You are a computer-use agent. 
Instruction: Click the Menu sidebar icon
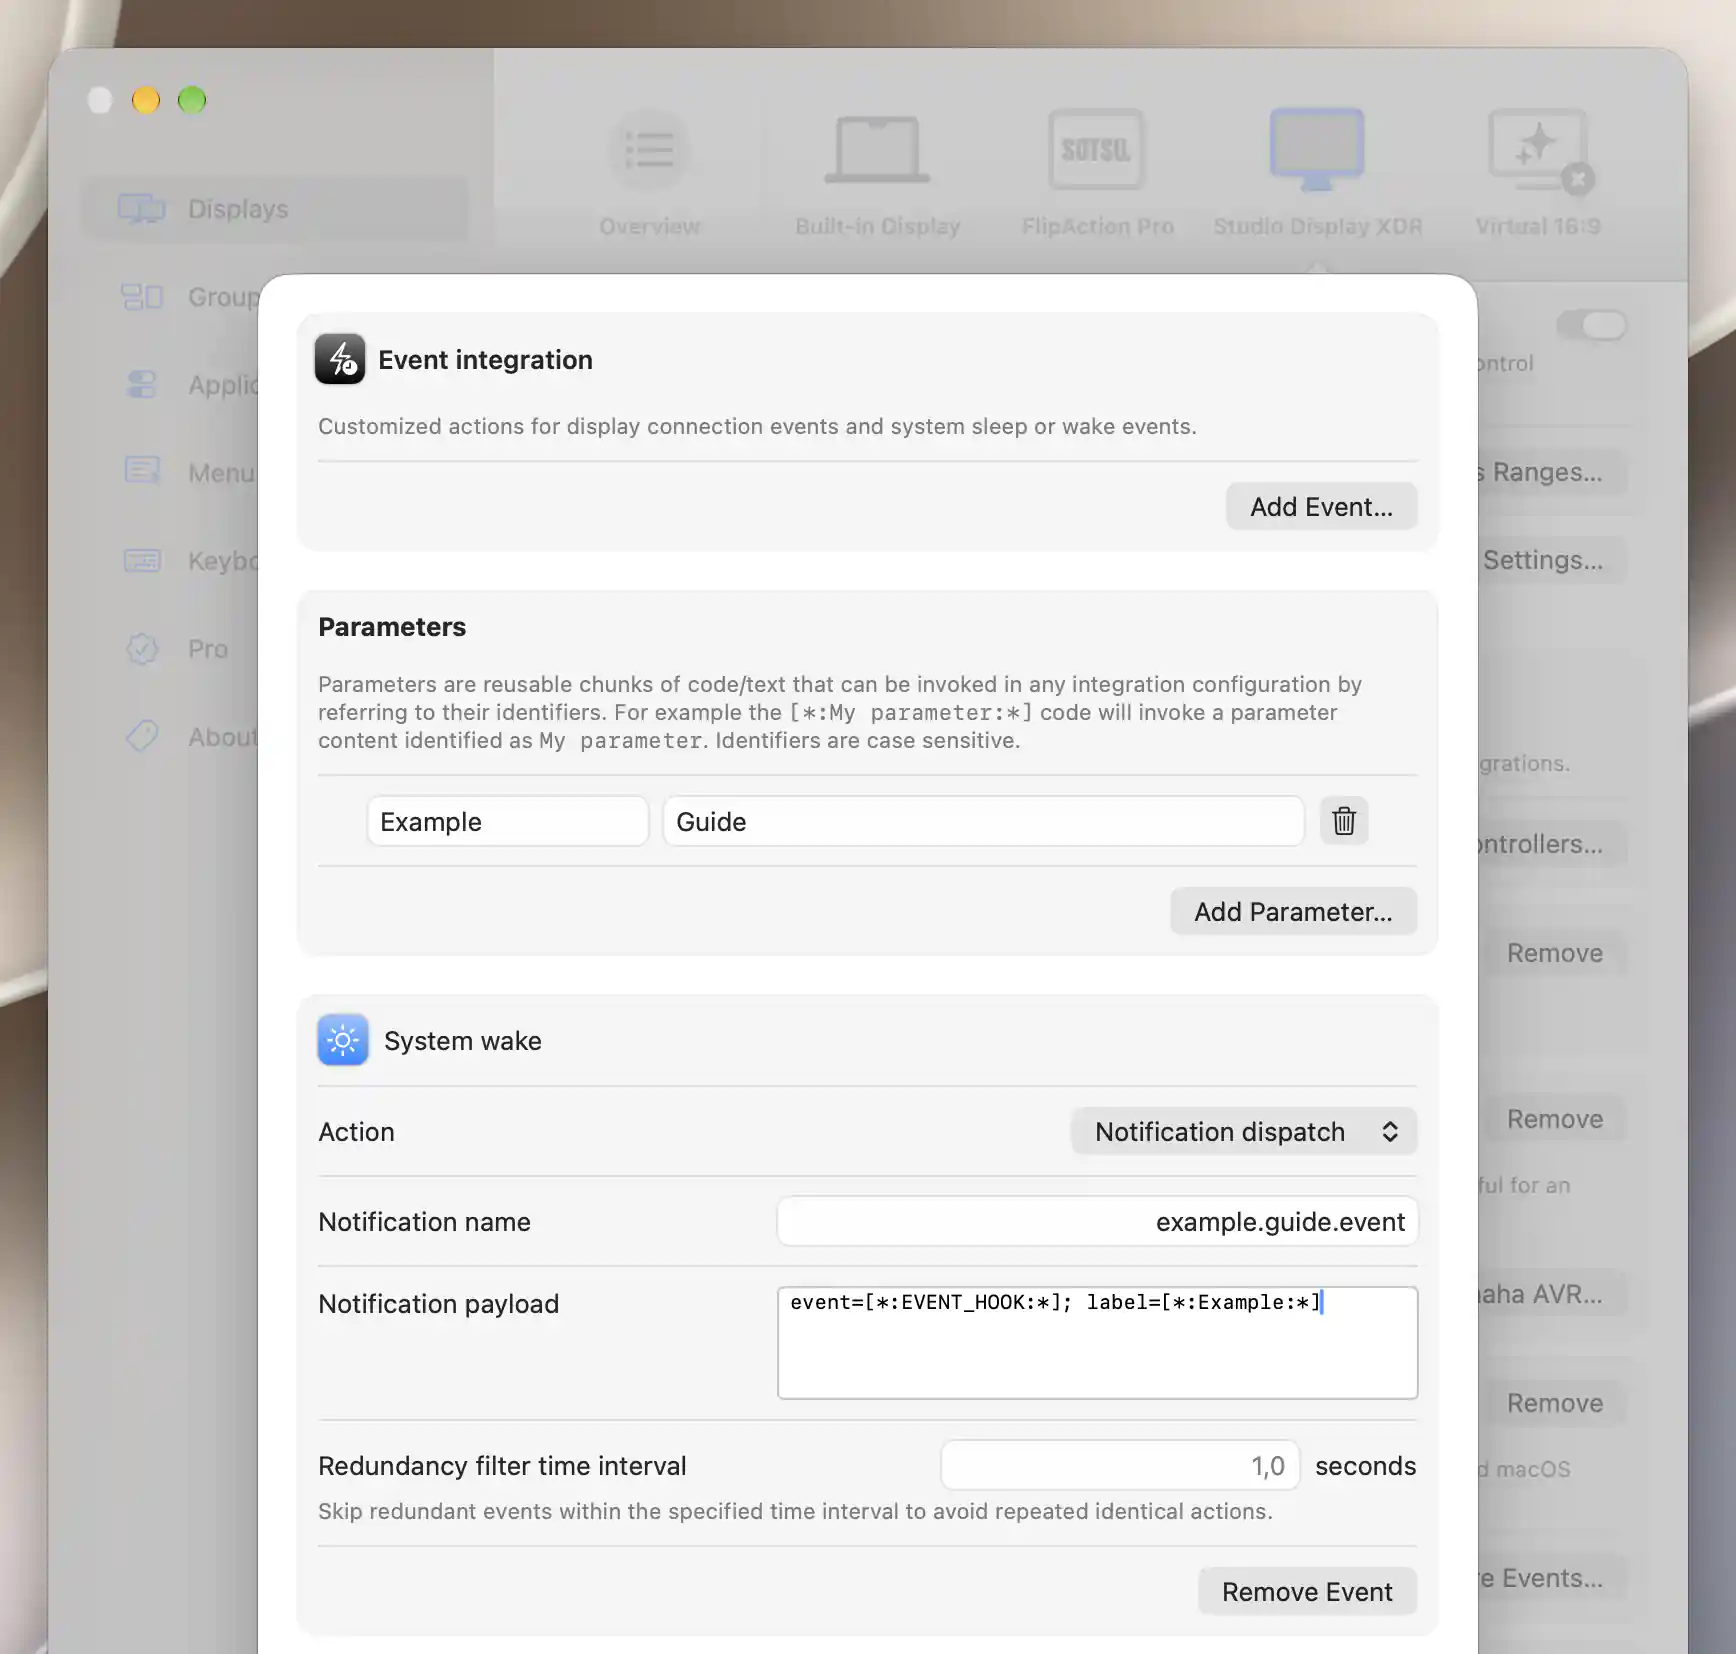[x=142, y=471]
